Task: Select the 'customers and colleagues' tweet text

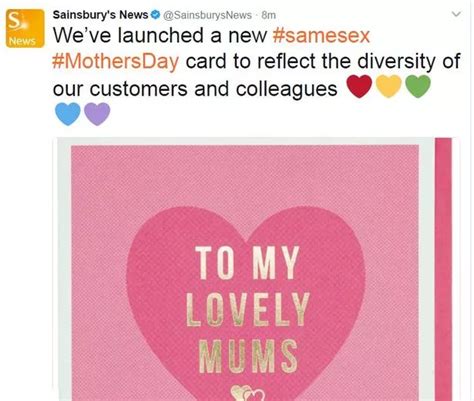Action: tap(214, 89)
